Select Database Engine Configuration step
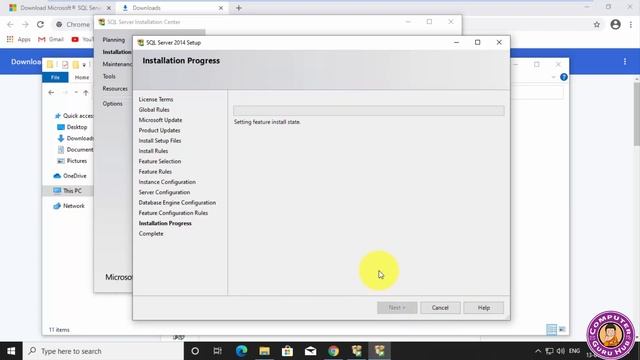This screenshot has height=360, width=640. [177, 202]
